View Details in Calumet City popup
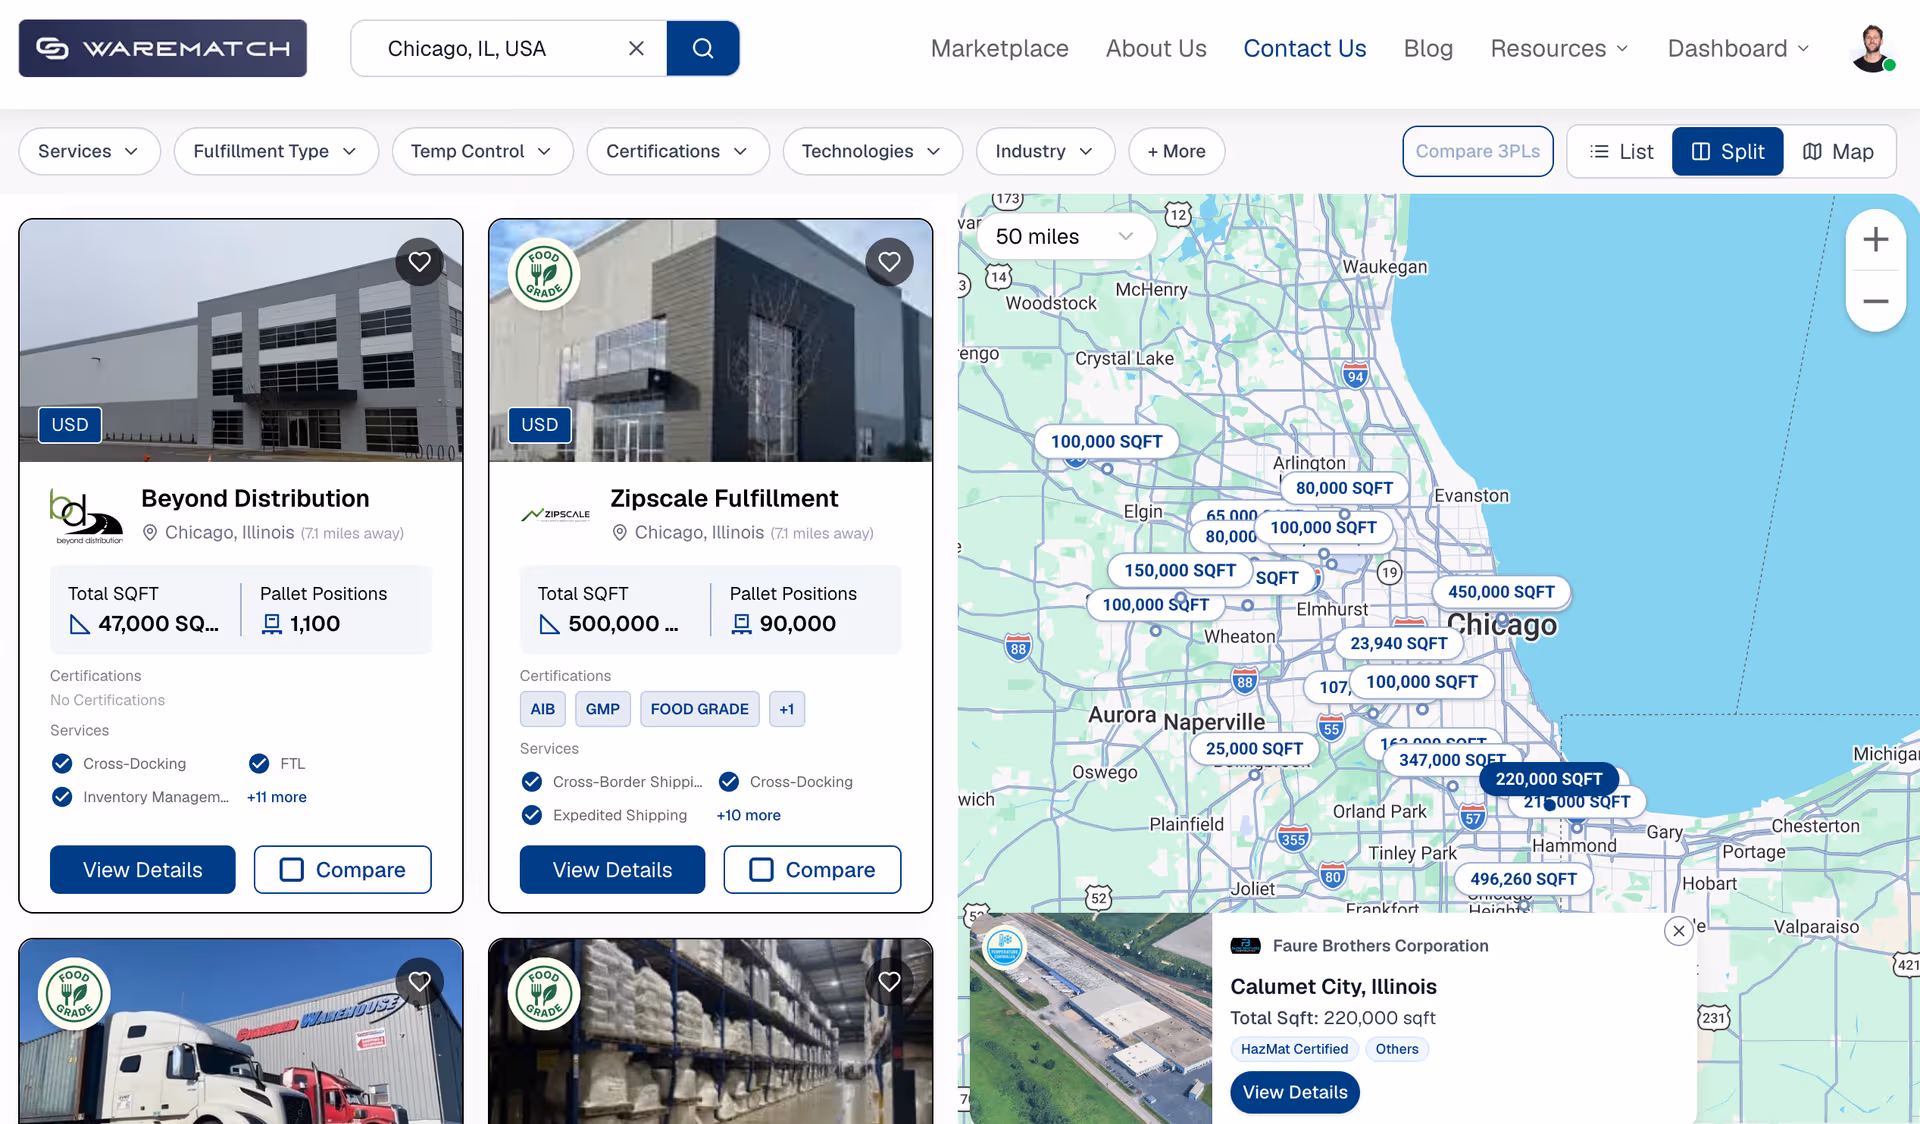 pos(1295,1092)
